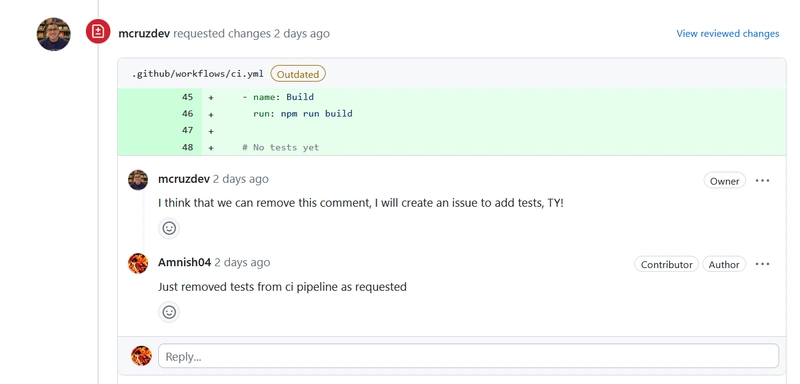
Task: Click mcruzdev username in comment thread
Action: pos(184,179)
